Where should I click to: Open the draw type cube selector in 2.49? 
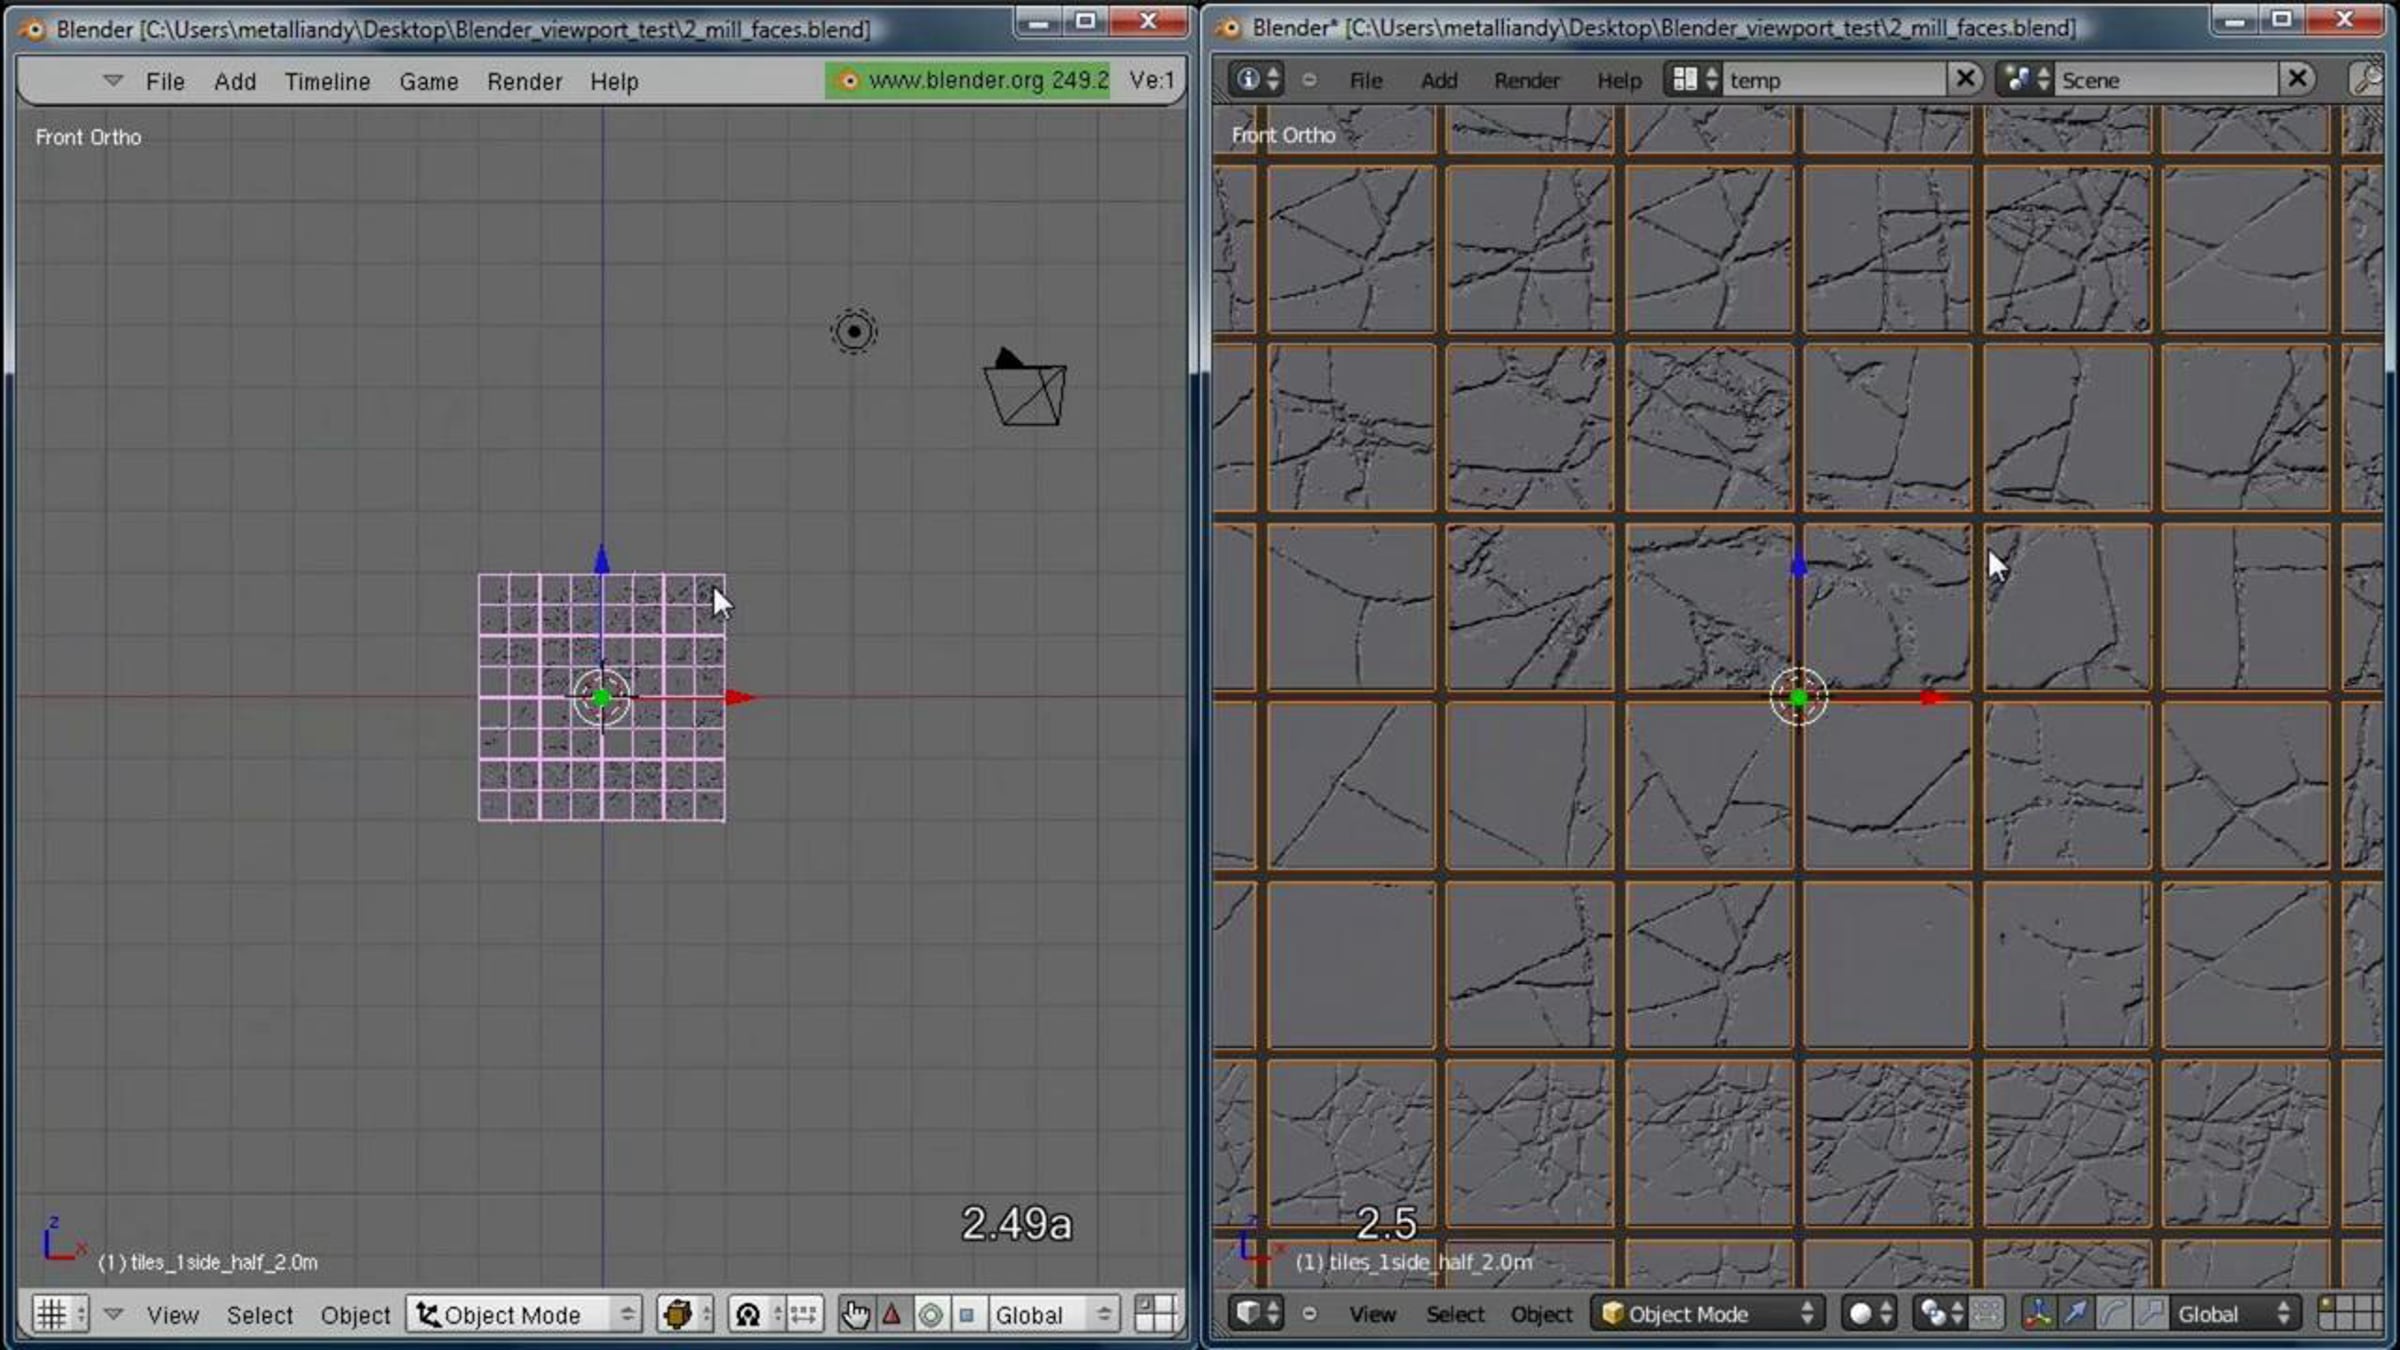pos(685,1314)
